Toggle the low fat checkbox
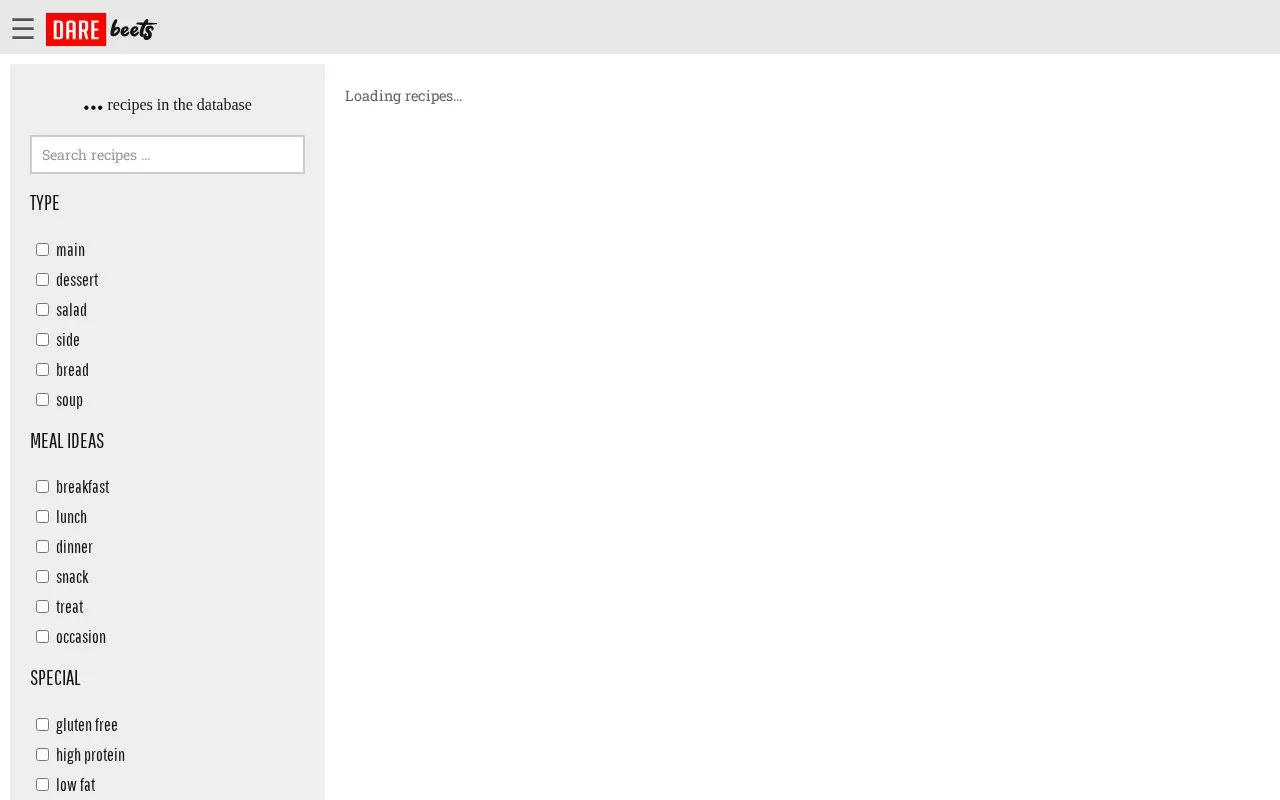Image resolution: width=1280 pixels, height=800 pixels. [x=42, y=784]
